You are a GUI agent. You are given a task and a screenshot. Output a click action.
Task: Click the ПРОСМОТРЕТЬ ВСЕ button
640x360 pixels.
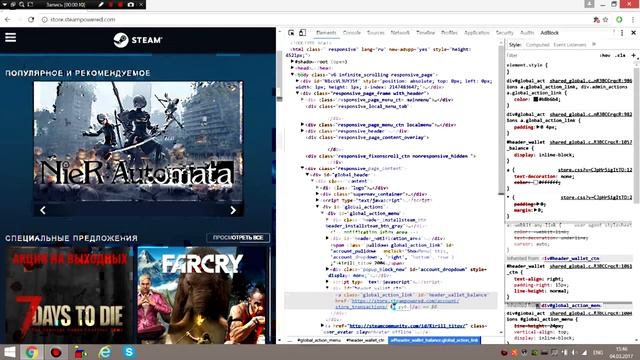tap(238, 238)
